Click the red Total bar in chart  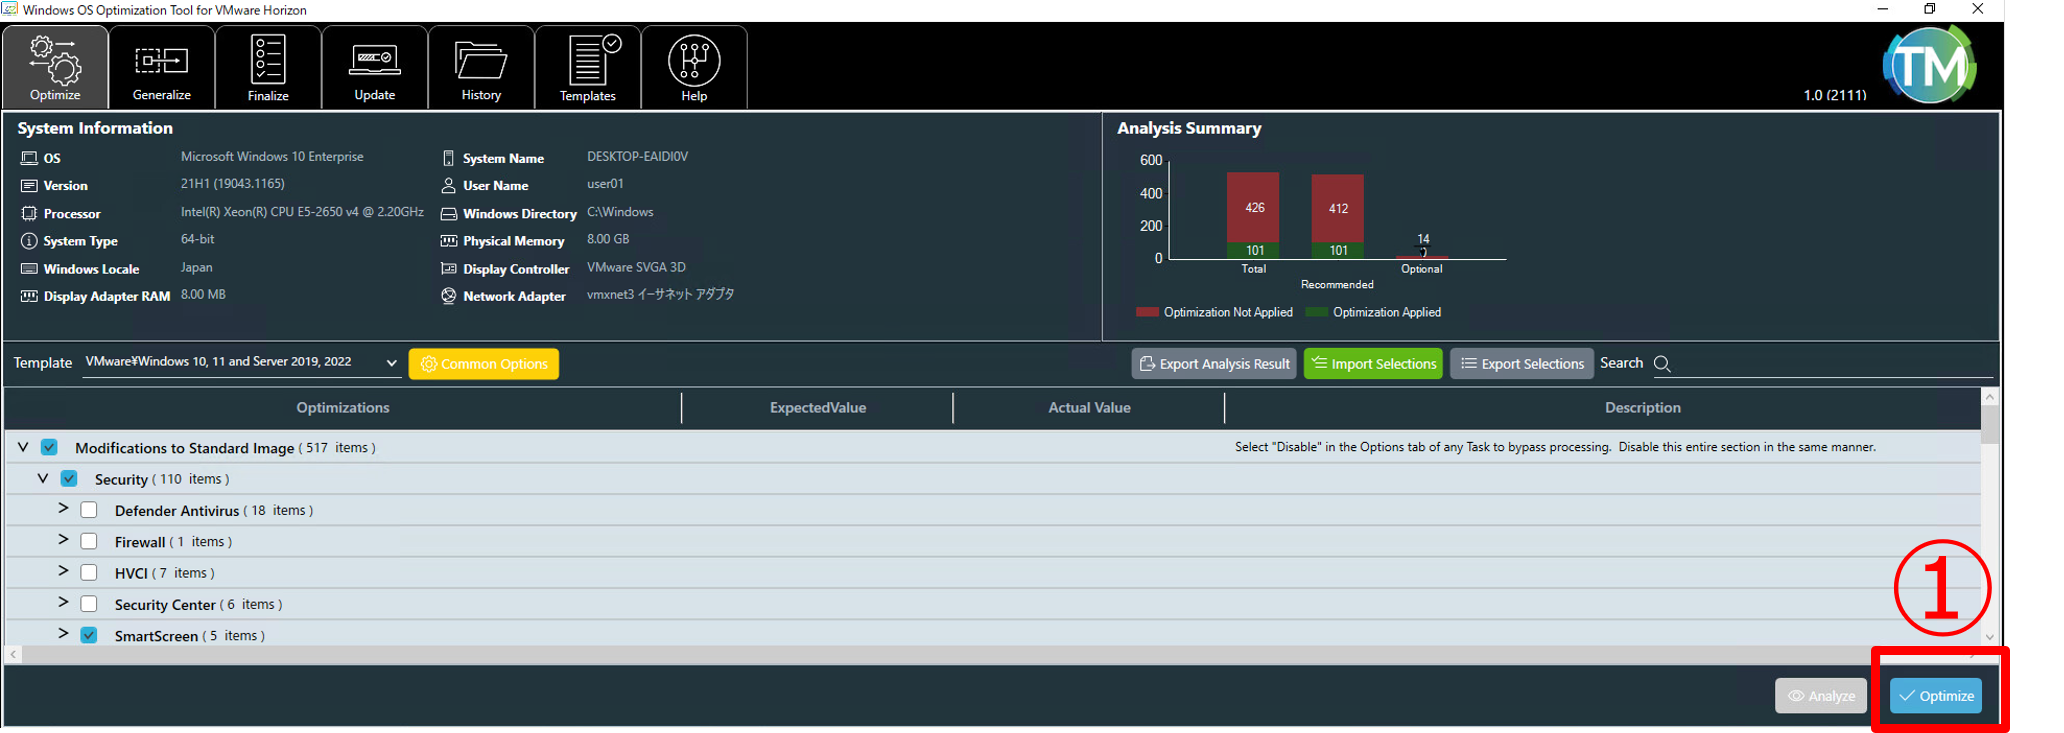[1253, 207]
